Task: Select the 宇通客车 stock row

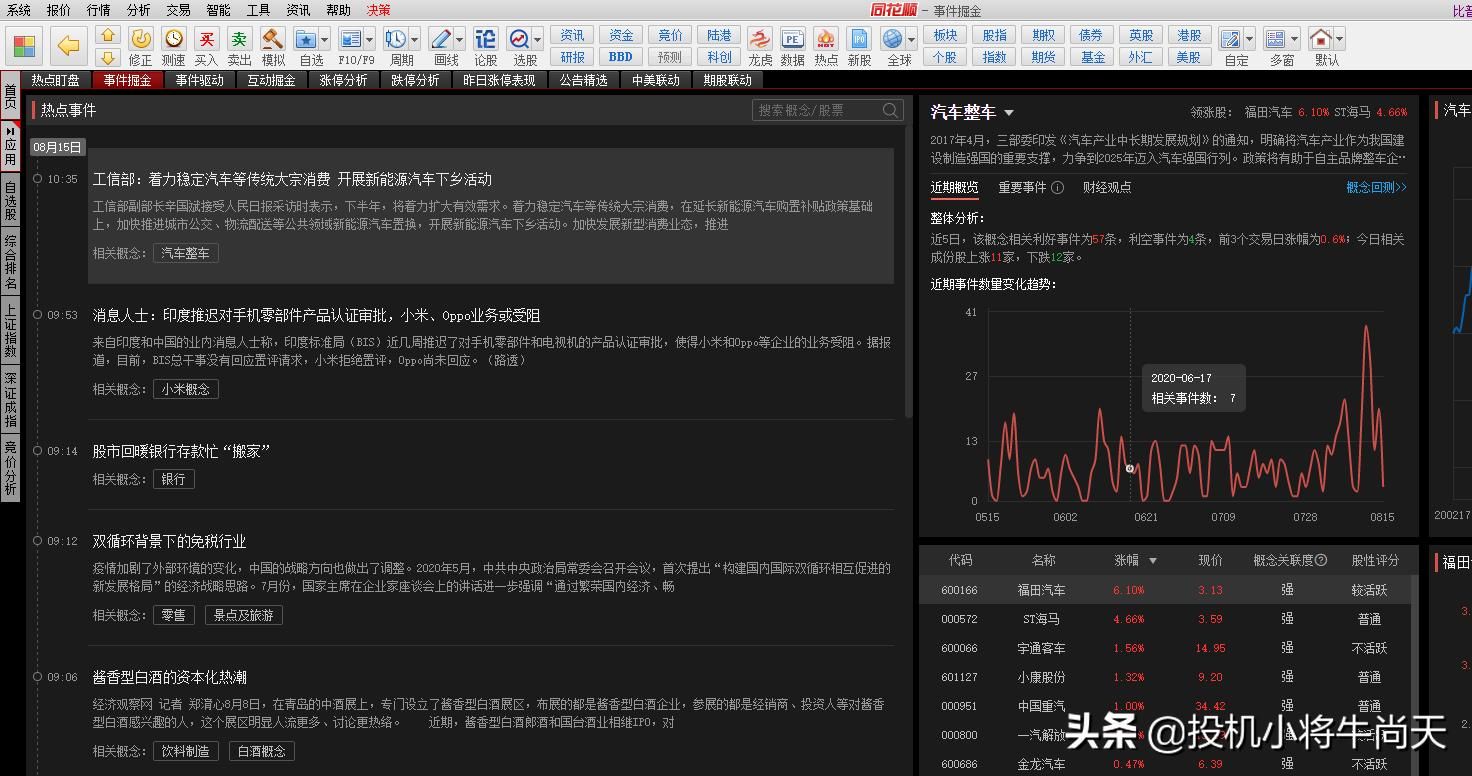Action: 1165,648
